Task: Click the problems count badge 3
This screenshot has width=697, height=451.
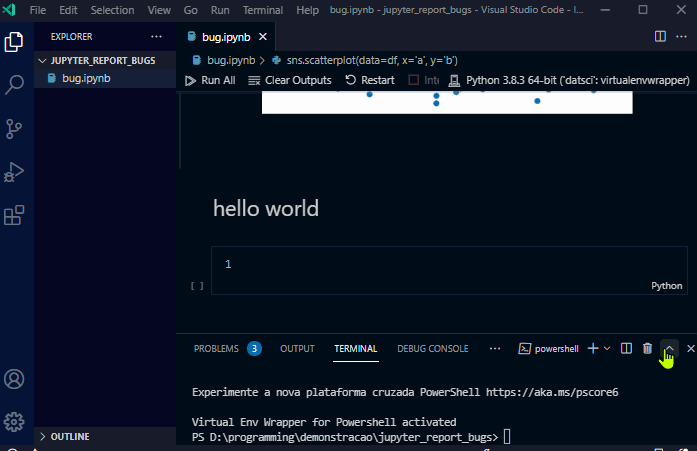Action: (x=254, y=349)
